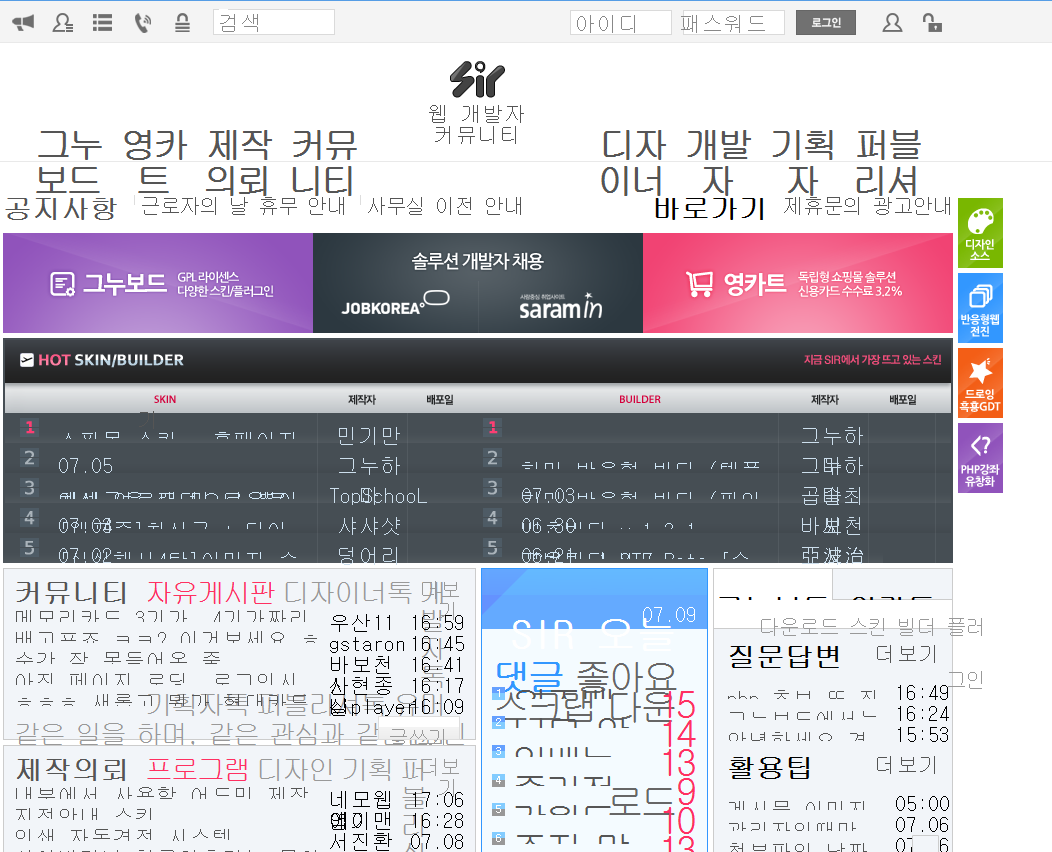Click the 우산11 post author name

[x=360, y=623]
